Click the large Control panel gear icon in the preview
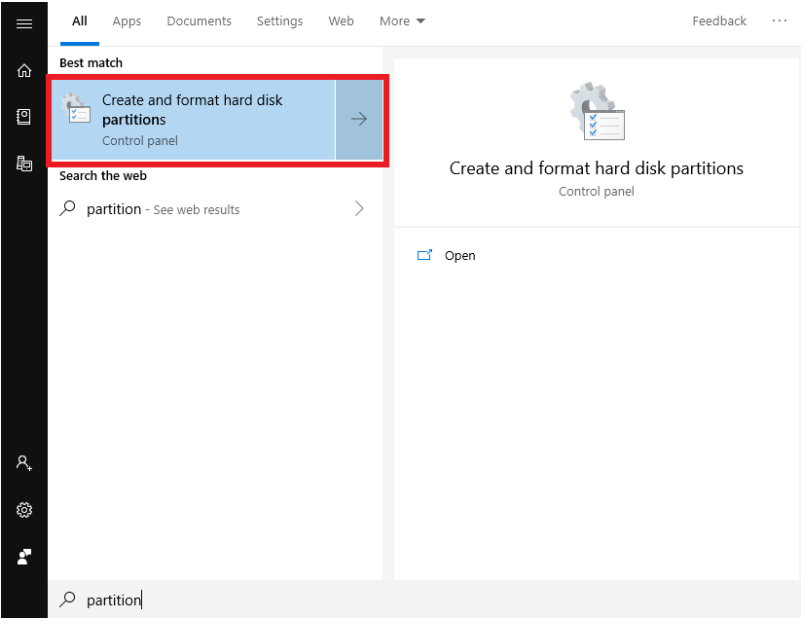Viewport: 805px width, 624px height. [x=597, y=111]
